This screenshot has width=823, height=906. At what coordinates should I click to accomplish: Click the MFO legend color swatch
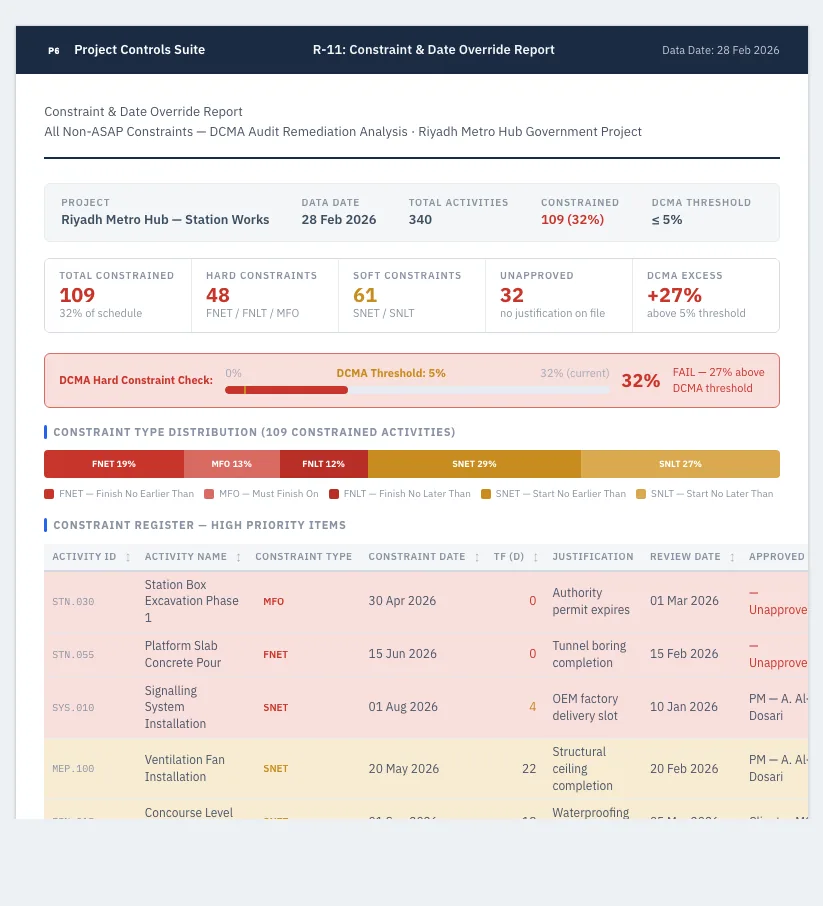pos(209,494)
